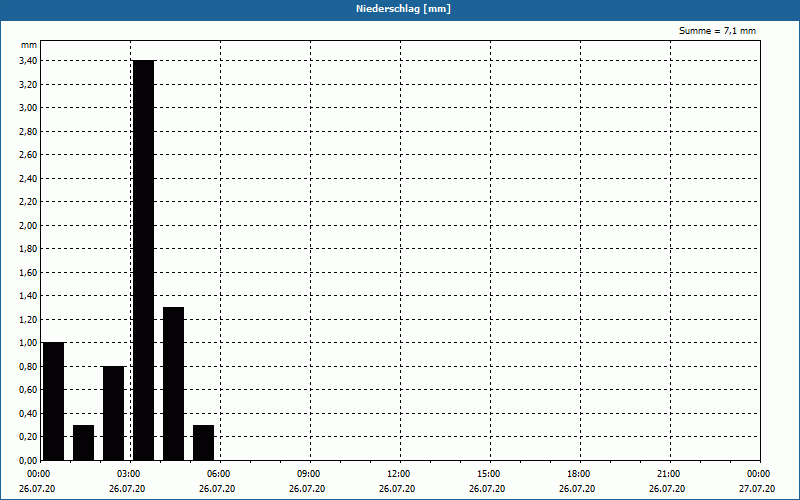Click the "1,80" y-axis label
The image size is (800, 500).
point(28,248)
